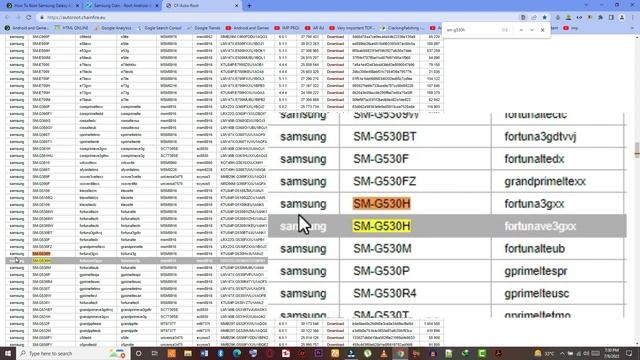Open the Google Analytics bookmark
Screen dimensions: 640x360
pos(113,28)
